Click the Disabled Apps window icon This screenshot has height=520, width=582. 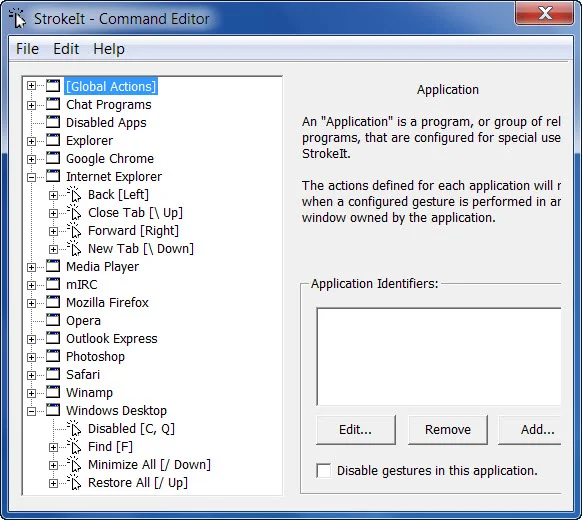(x=53, y=122)
